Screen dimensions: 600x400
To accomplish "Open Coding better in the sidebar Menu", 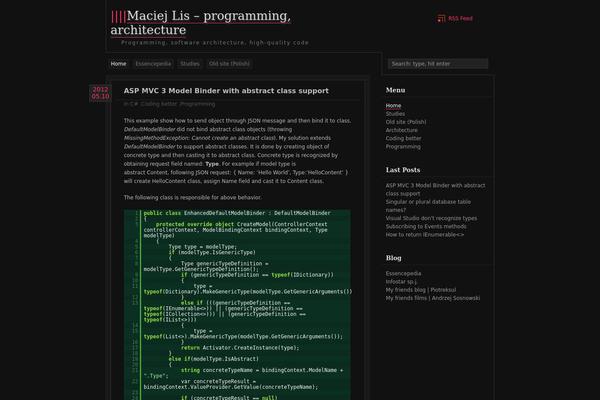I will [403, 139].
